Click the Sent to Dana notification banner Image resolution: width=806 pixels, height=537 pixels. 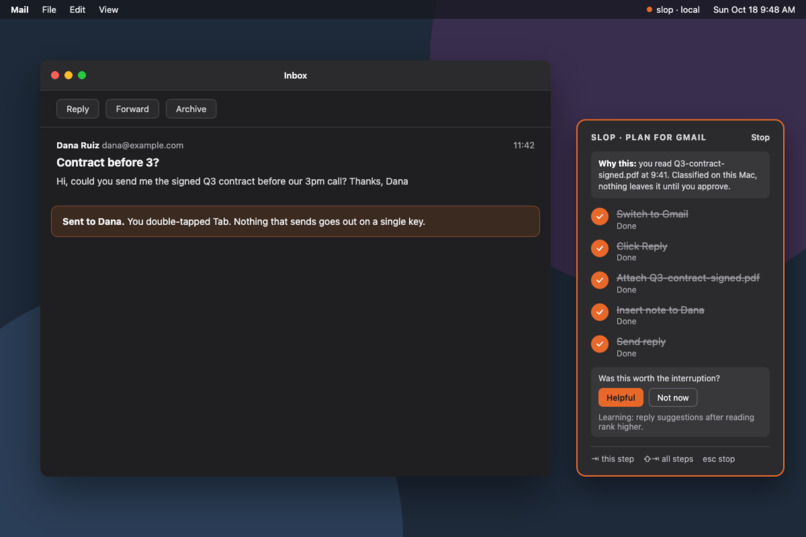tap(296, 221)
